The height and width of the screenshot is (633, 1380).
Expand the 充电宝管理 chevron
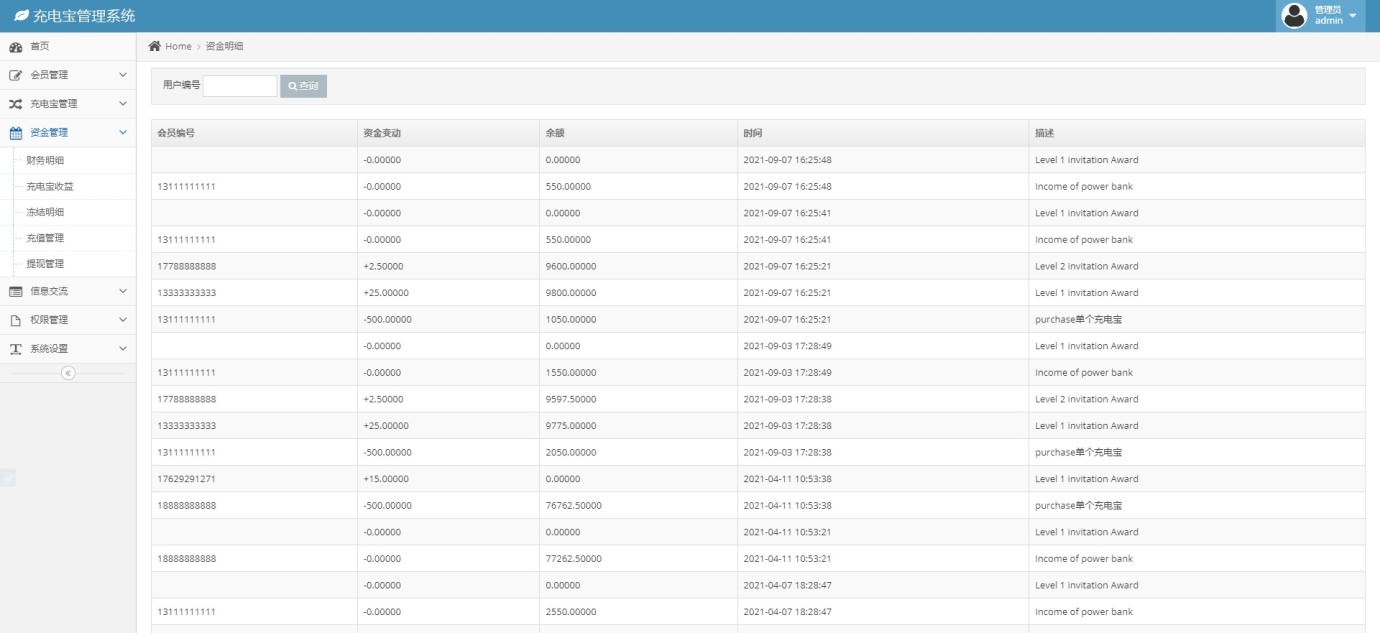123,104
